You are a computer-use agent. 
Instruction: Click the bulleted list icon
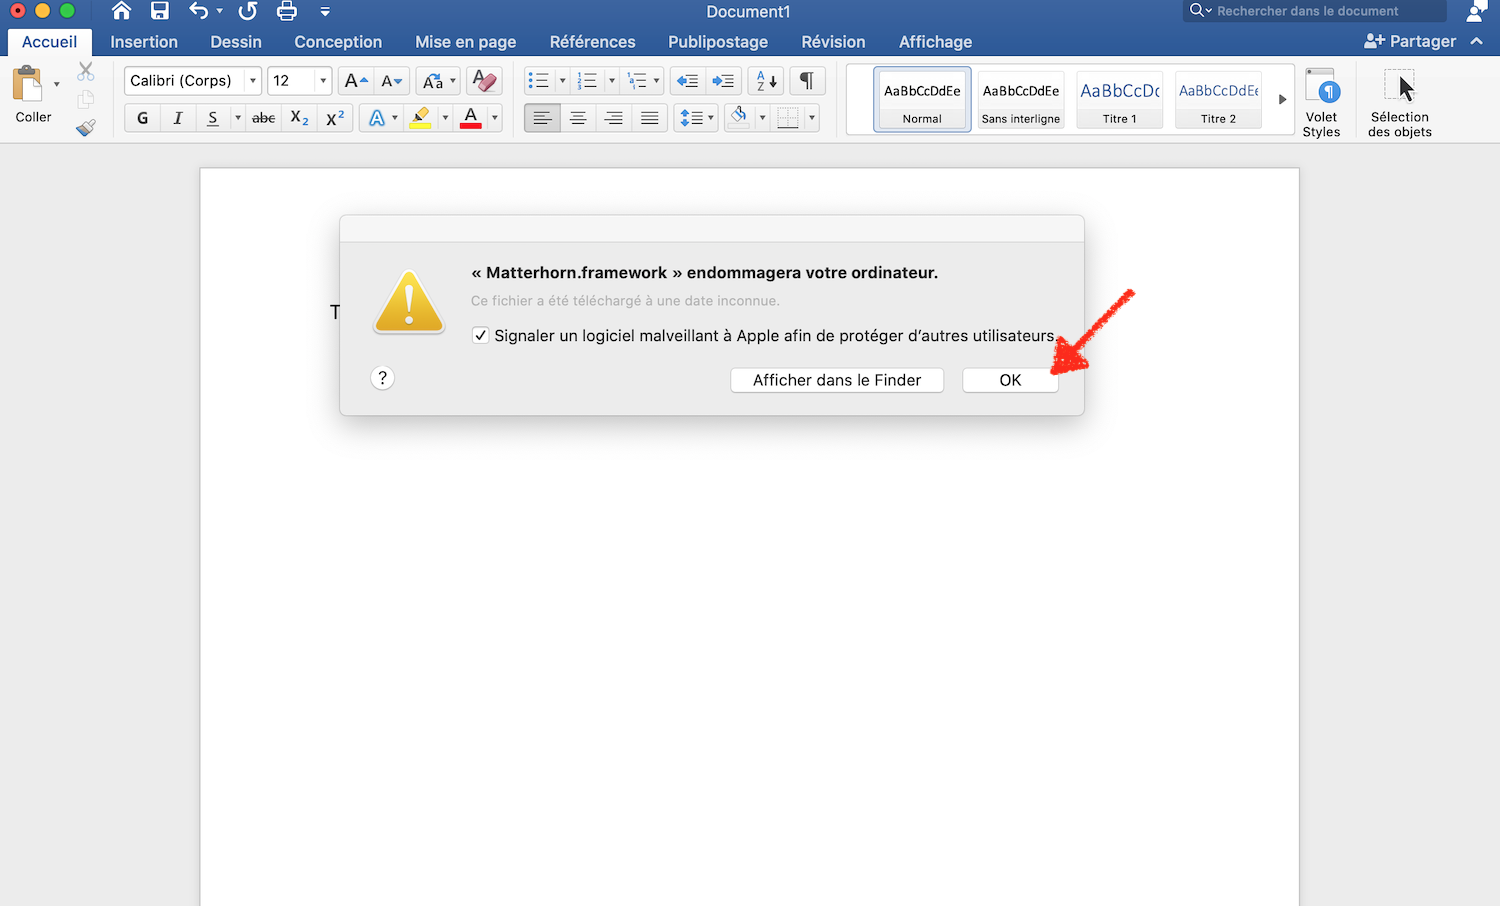pos(539,81)
